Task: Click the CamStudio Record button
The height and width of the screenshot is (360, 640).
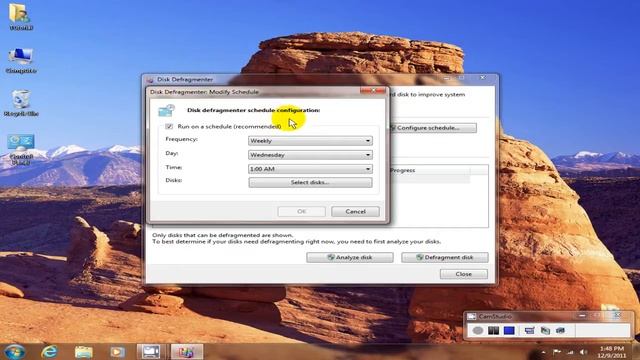Action: 478,330
